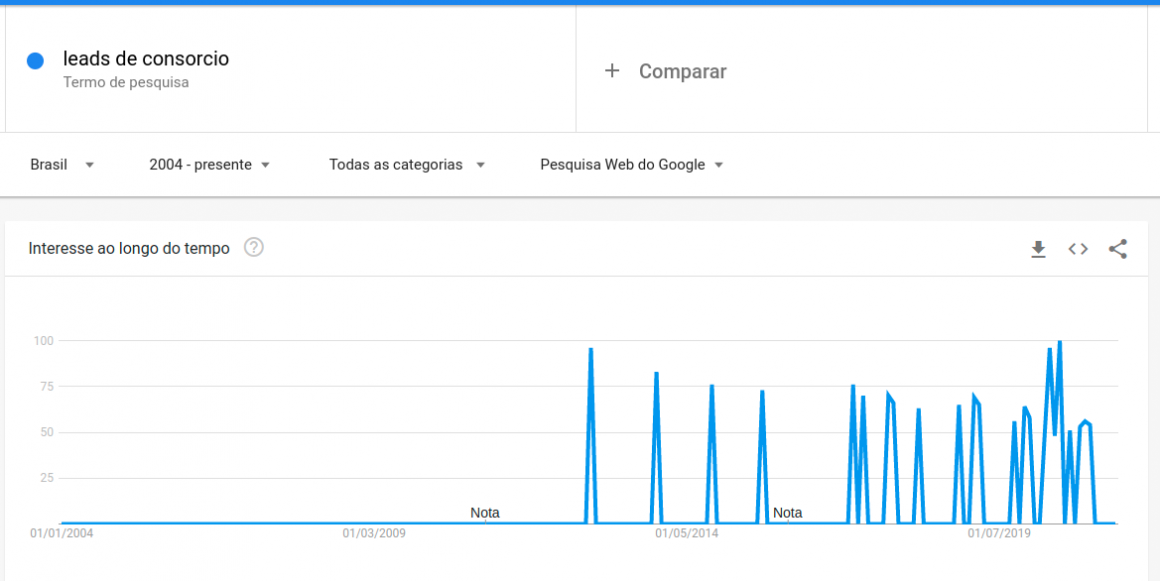Click the blue dot of search term
1160x581 pixels.
click(35, 61)
